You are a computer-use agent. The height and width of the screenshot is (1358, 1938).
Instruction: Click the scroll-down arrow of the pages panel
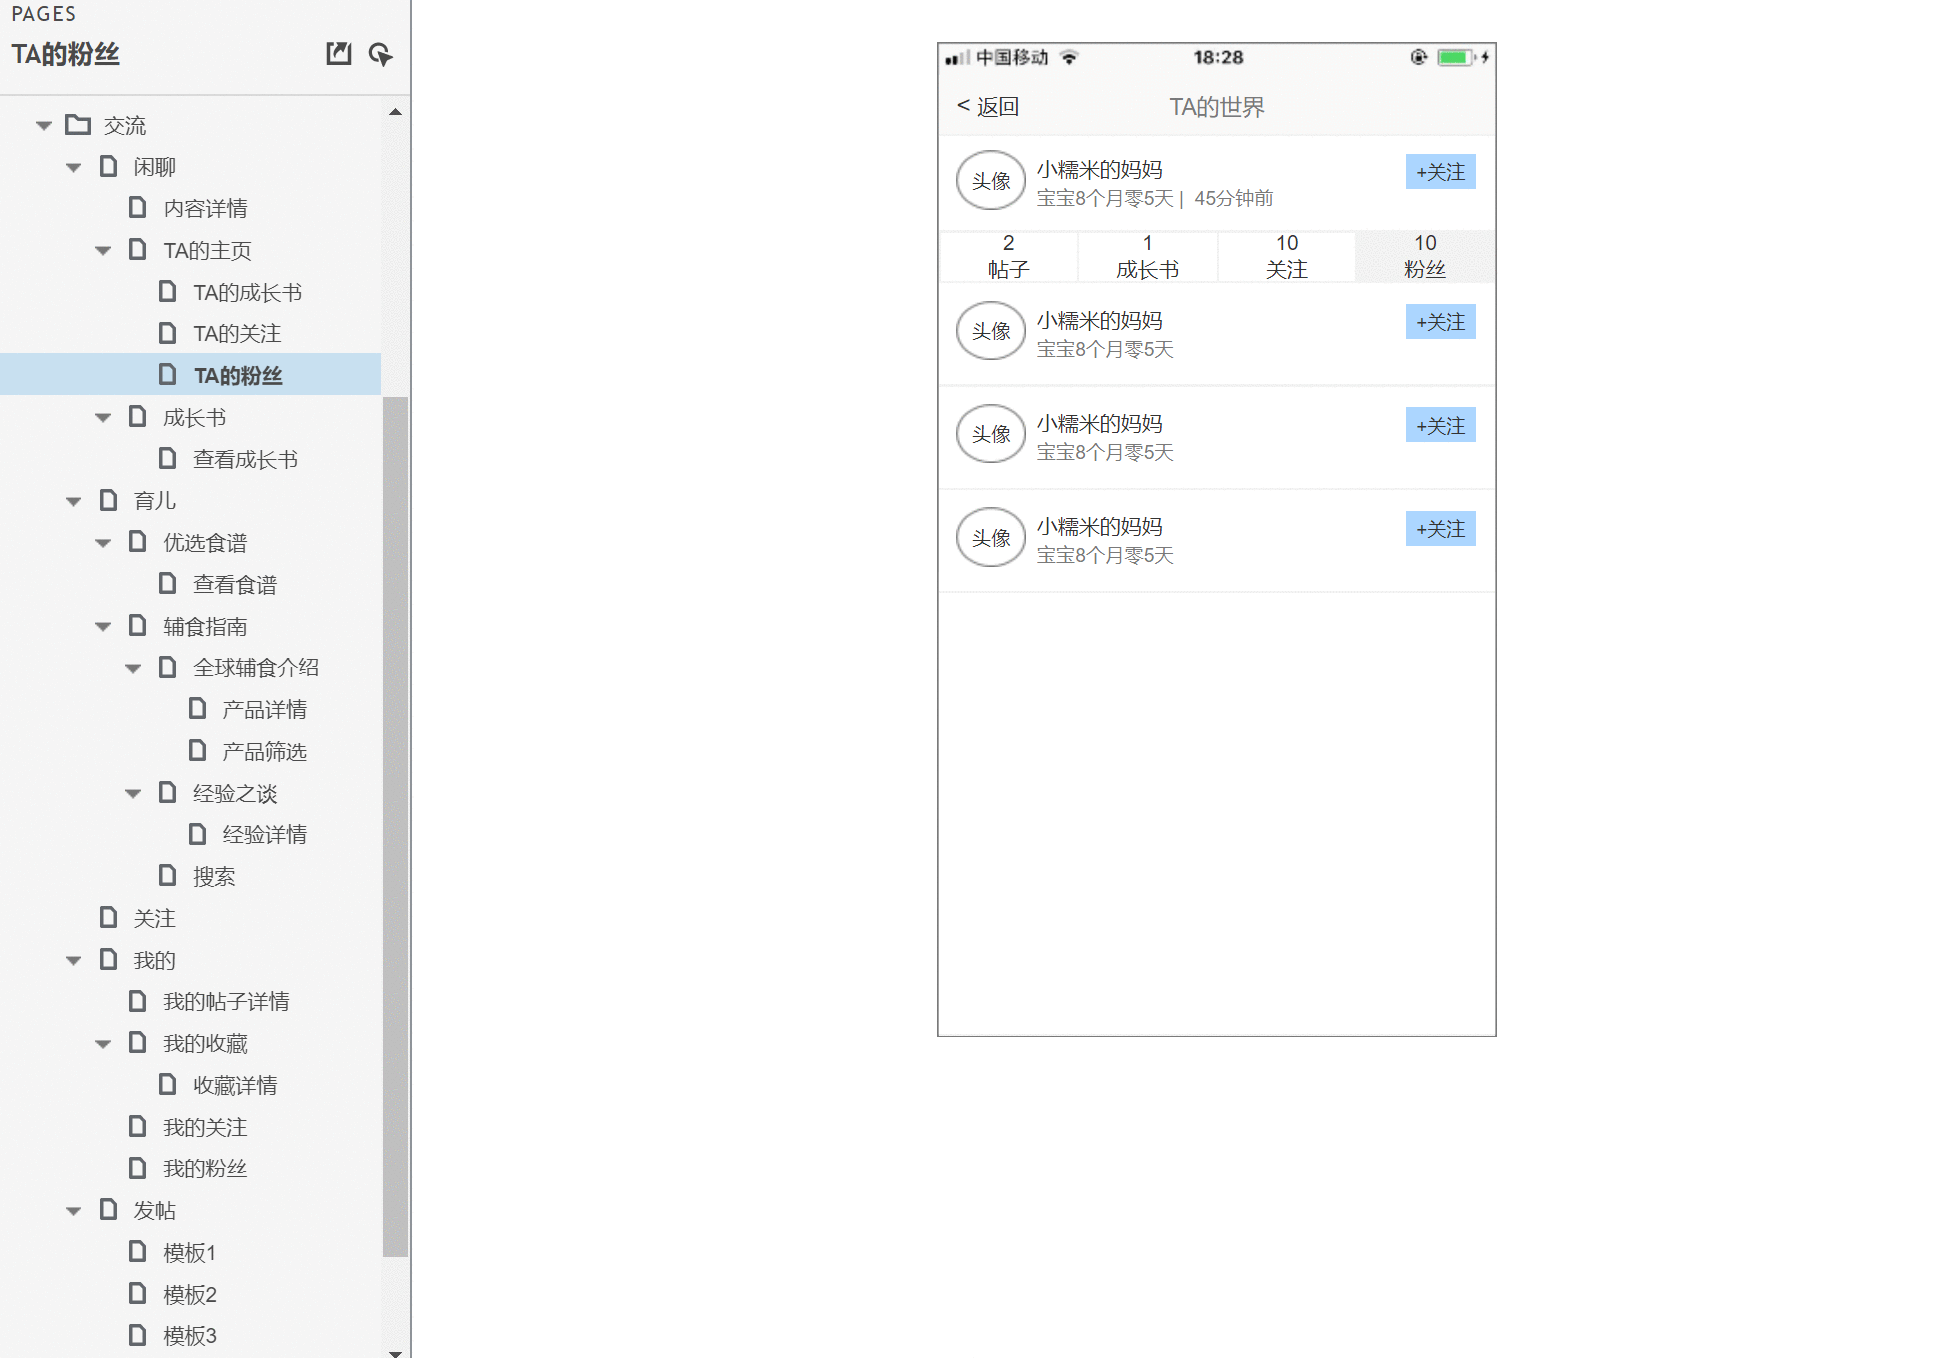(396, 1352)
